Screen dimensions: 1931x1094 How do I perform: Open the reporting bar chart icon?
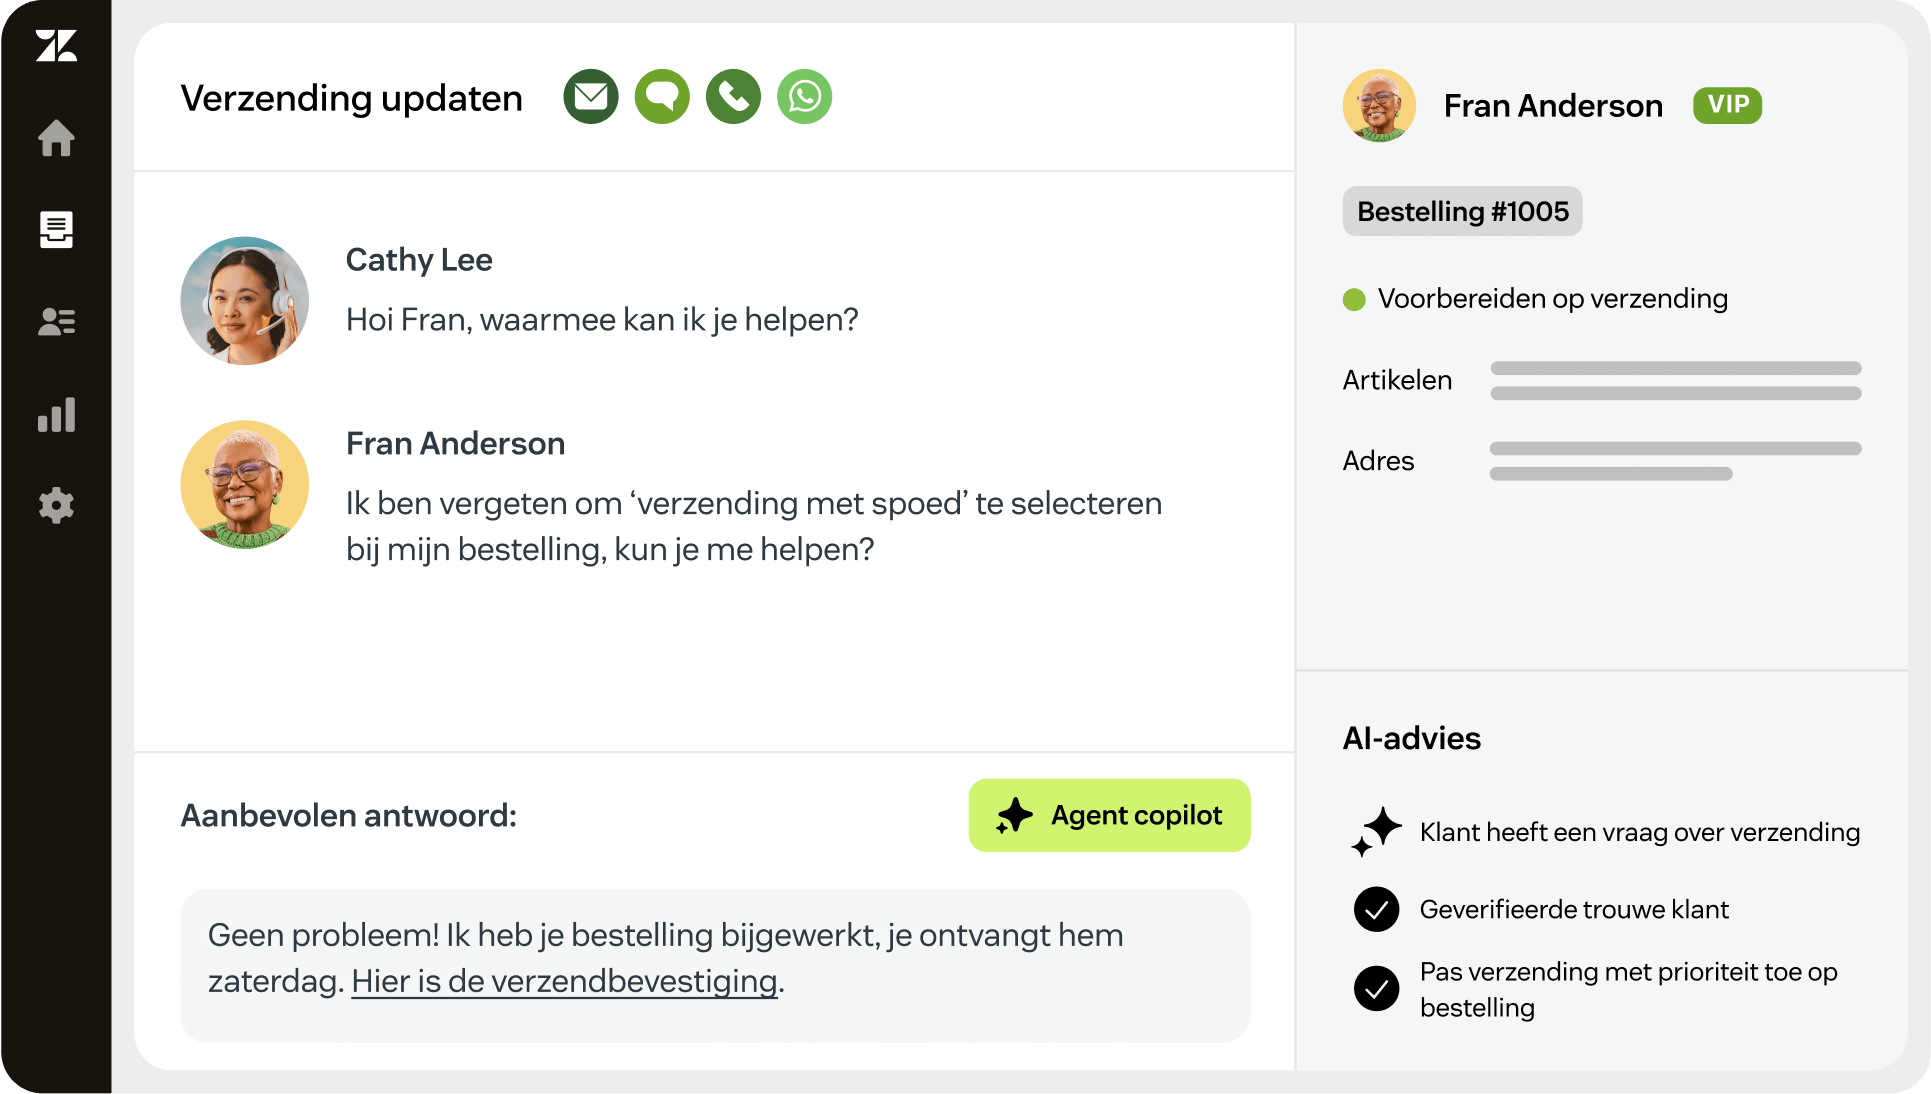pos(56,414)
